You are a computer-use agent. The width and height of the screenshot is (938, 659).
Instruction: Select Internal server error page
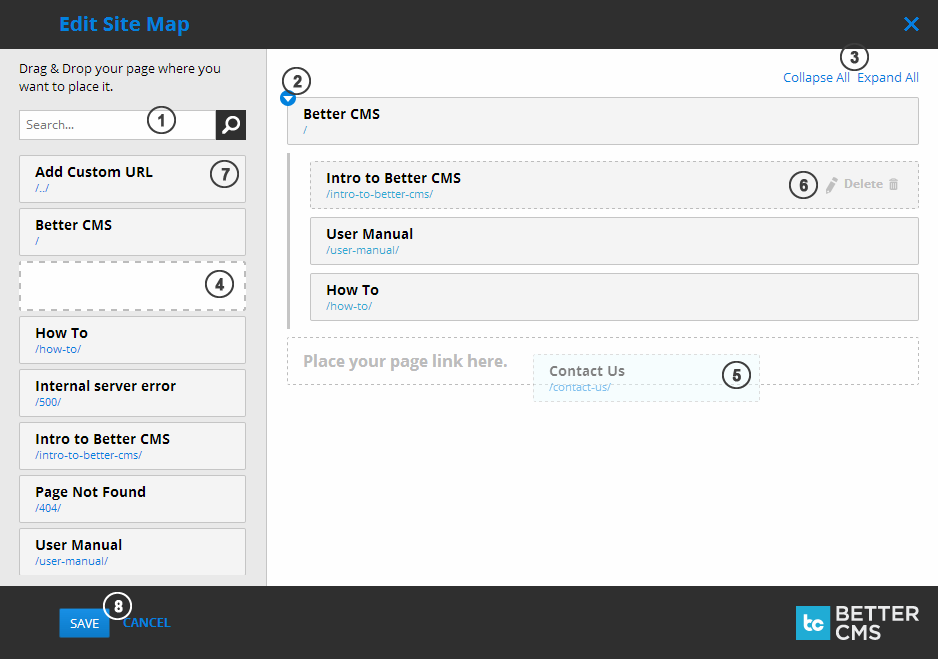tap(132, 393)
